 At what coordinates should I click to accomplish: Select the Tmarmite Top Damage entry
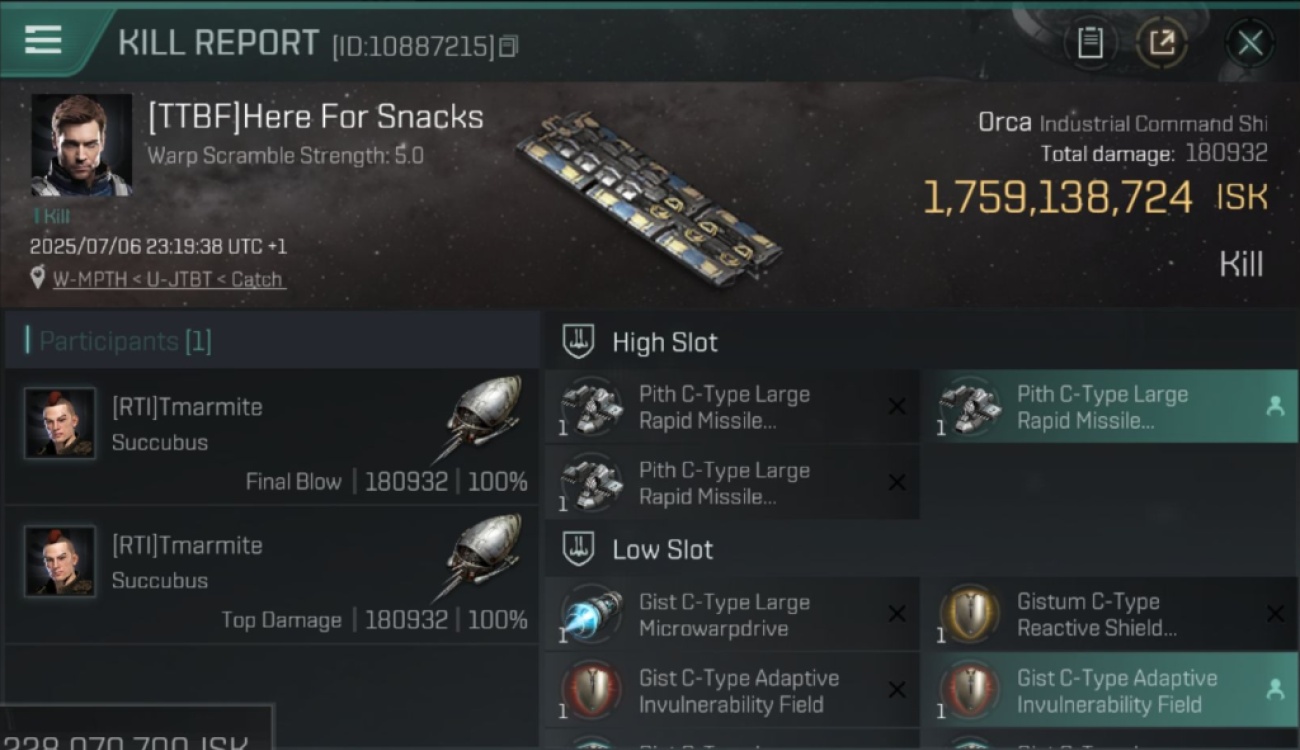[x=271, y=576]
